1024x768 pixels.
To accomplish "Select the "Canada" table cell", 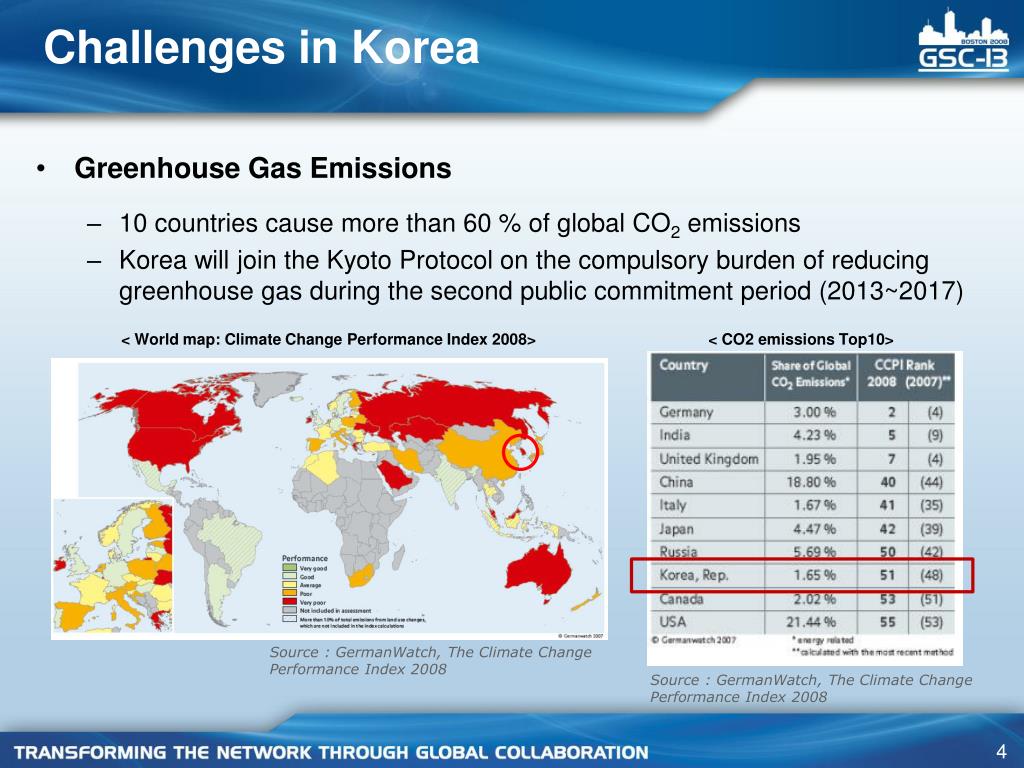I will (x=681, y=599).
